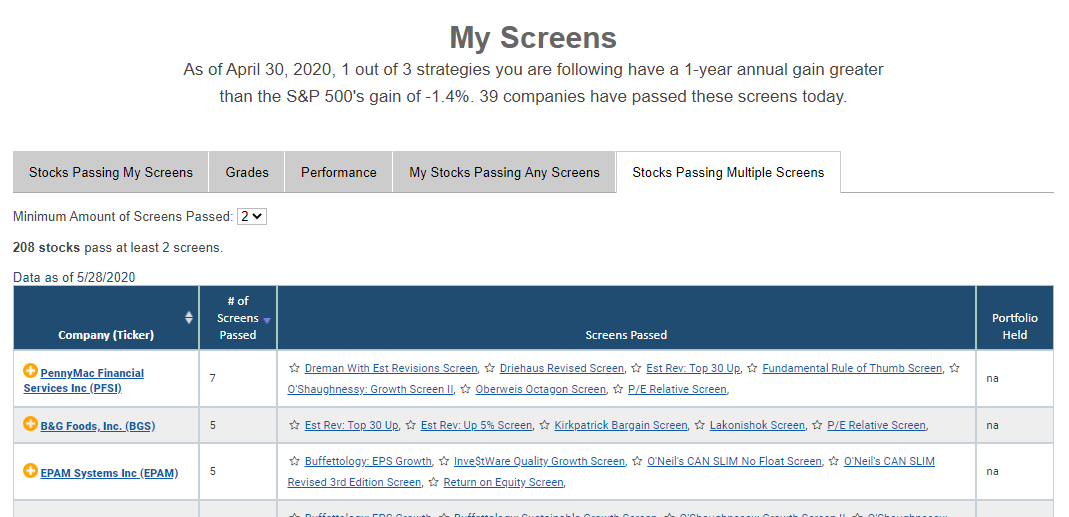Open Inve$tWare Quality Growth Screen link
1069x517 pixels.
click(x=539, y=461)
